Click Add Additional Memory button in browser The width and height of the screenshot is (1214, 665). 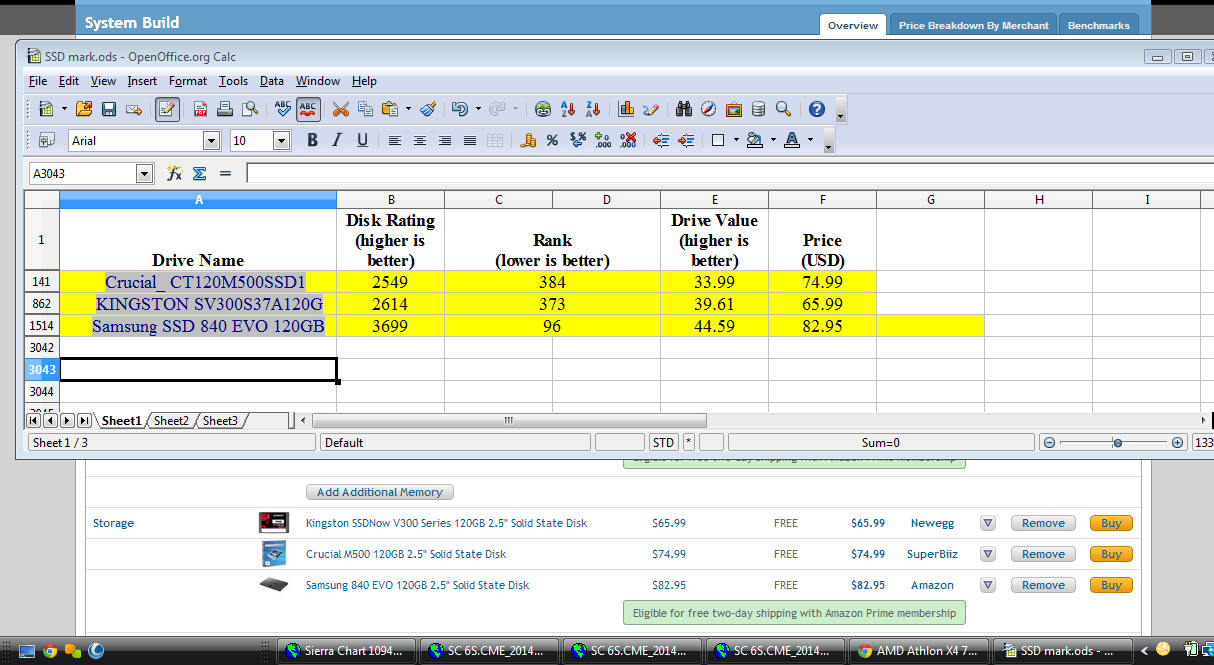click(380, 492)
